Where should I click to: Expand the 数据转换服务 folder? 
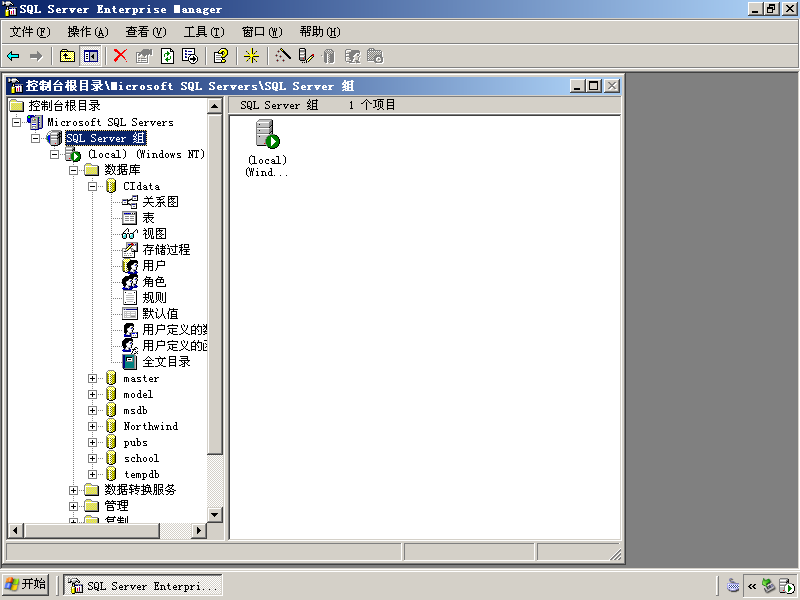(73, 490)
